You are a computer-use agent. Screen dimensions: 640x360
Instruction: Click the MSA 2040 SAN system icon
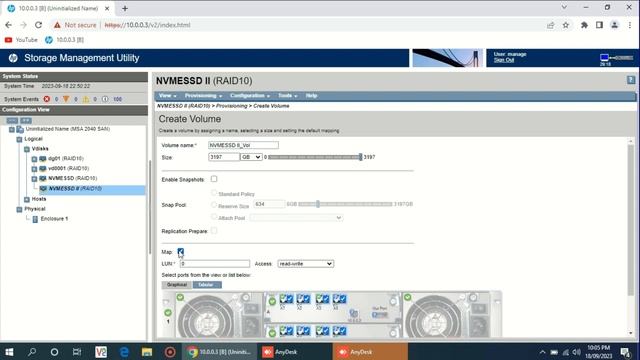tap(20, 129)
